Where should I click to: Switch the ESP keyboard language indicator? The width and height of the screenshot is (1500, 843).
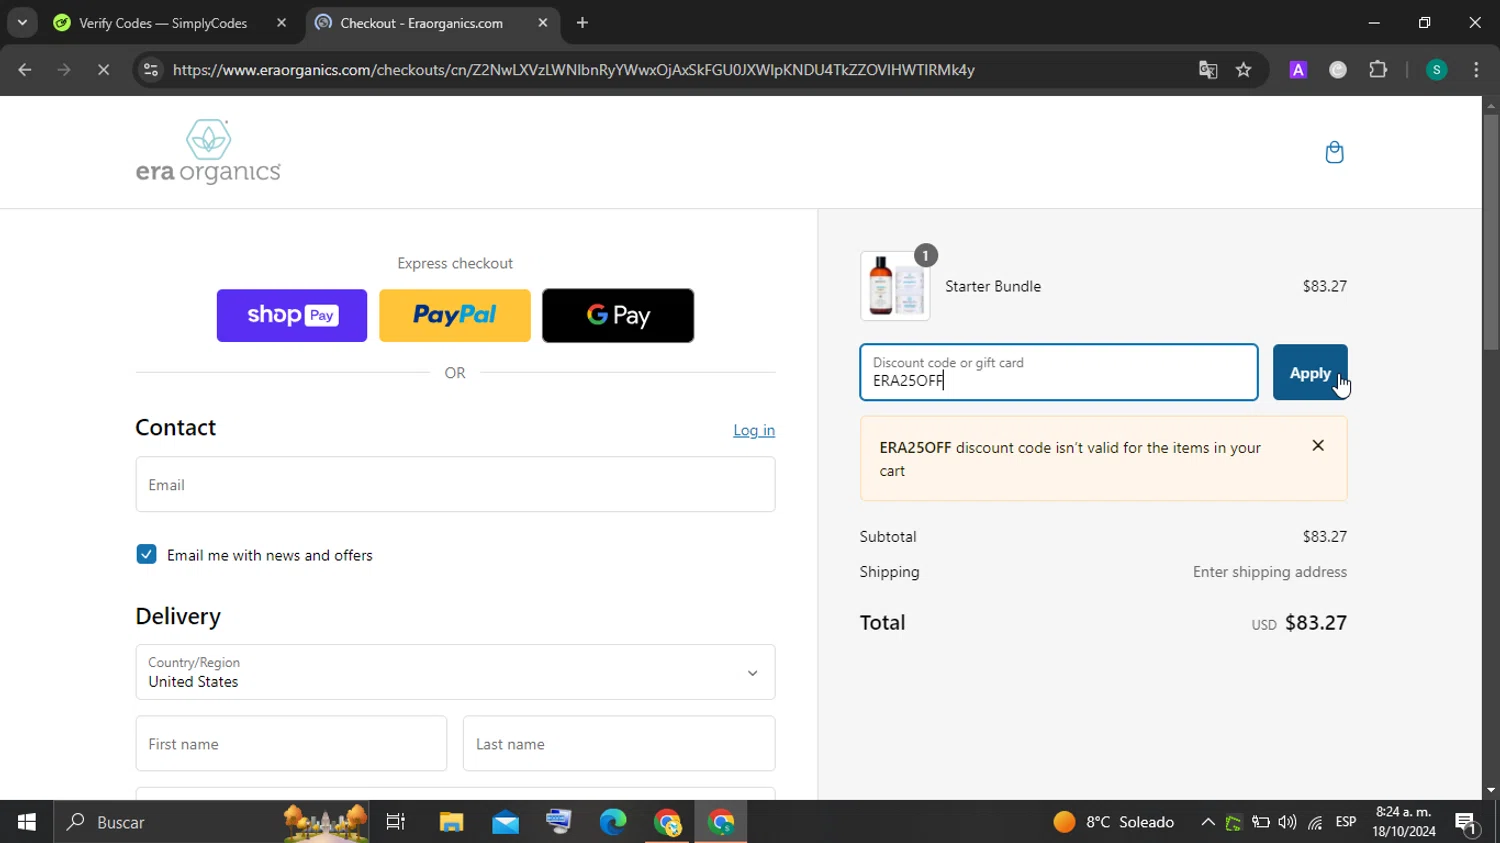coord(1346,822)
